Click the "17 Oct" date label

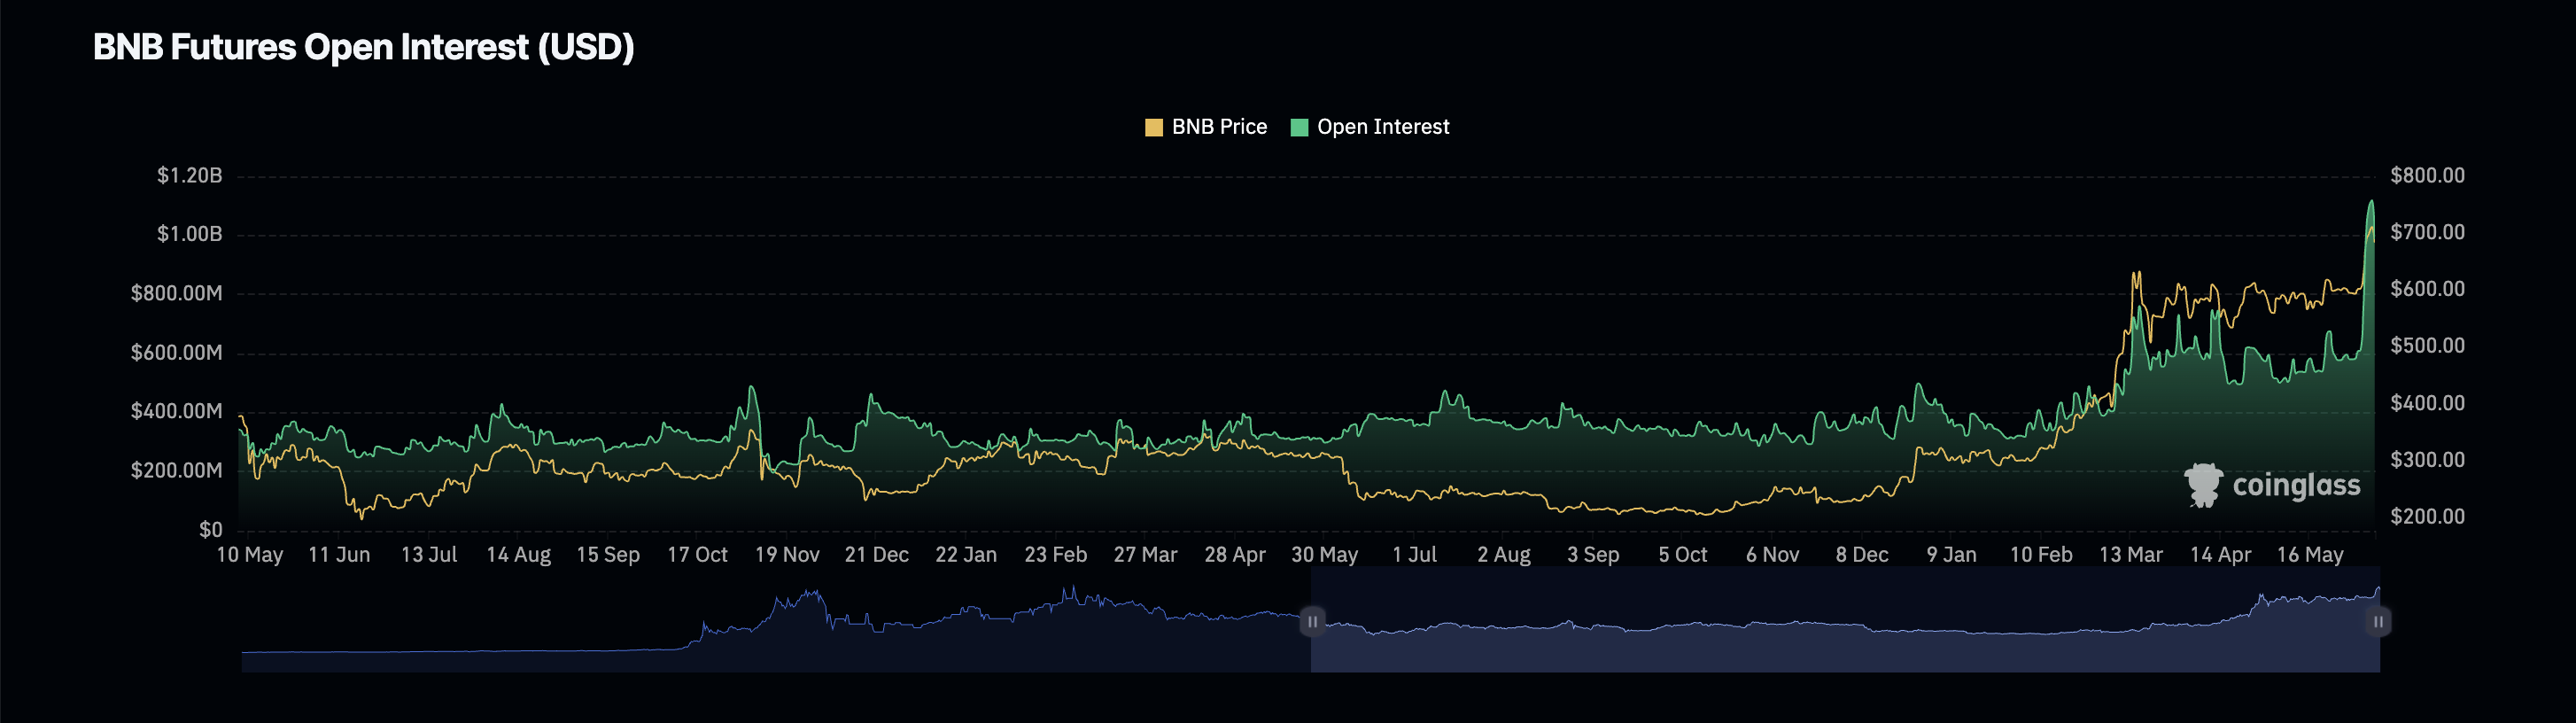coord(697,555)
